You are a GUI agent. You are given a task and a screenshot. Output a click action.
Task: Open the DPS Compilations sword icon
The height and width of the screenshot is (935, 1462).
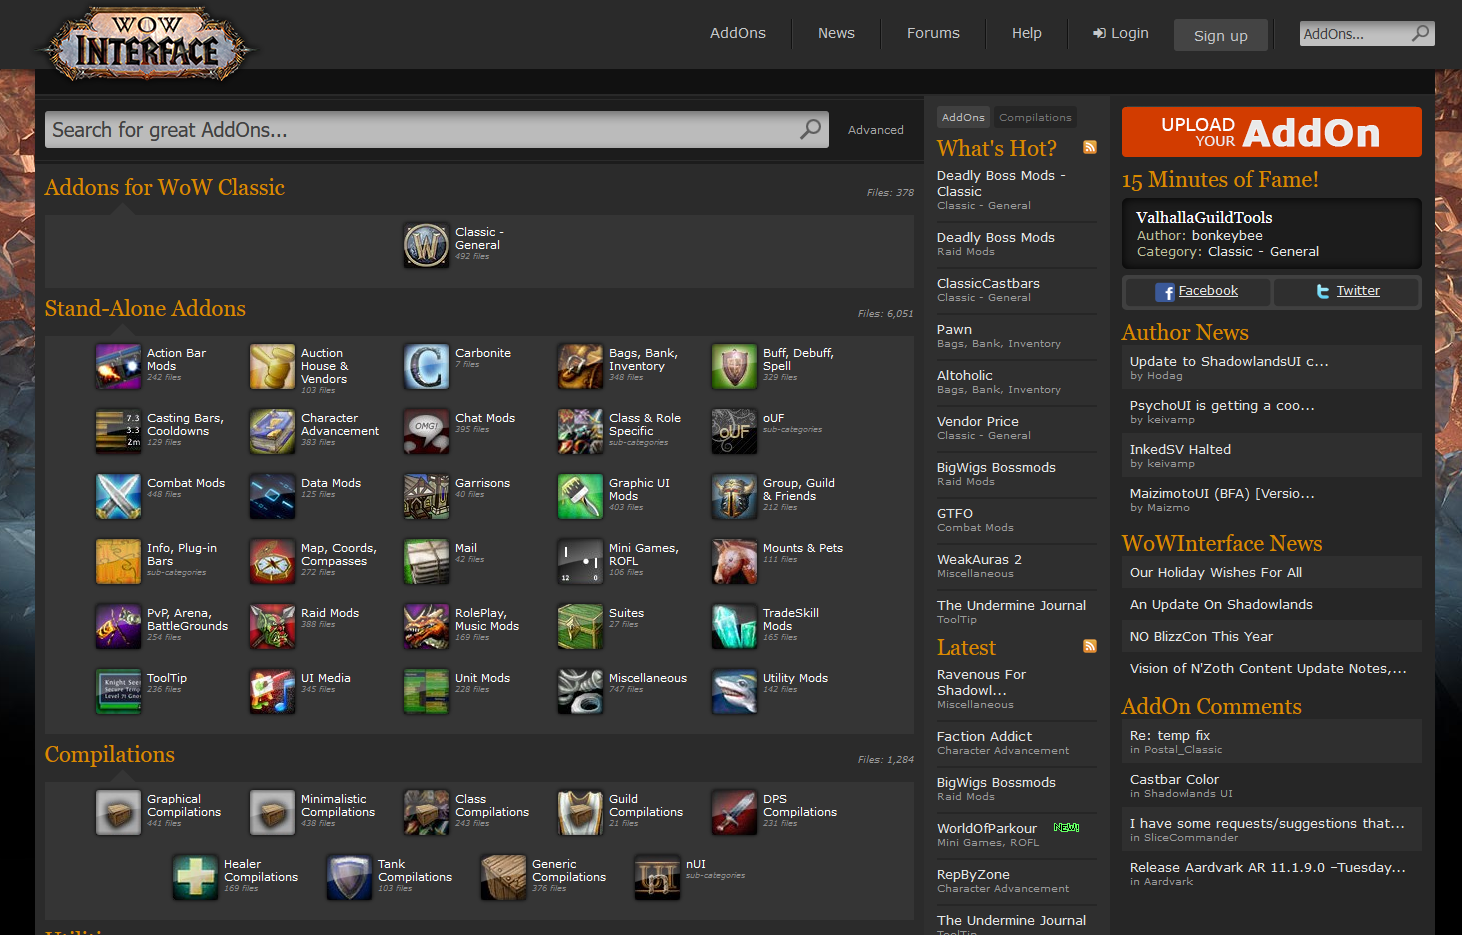tap(734, 812)
